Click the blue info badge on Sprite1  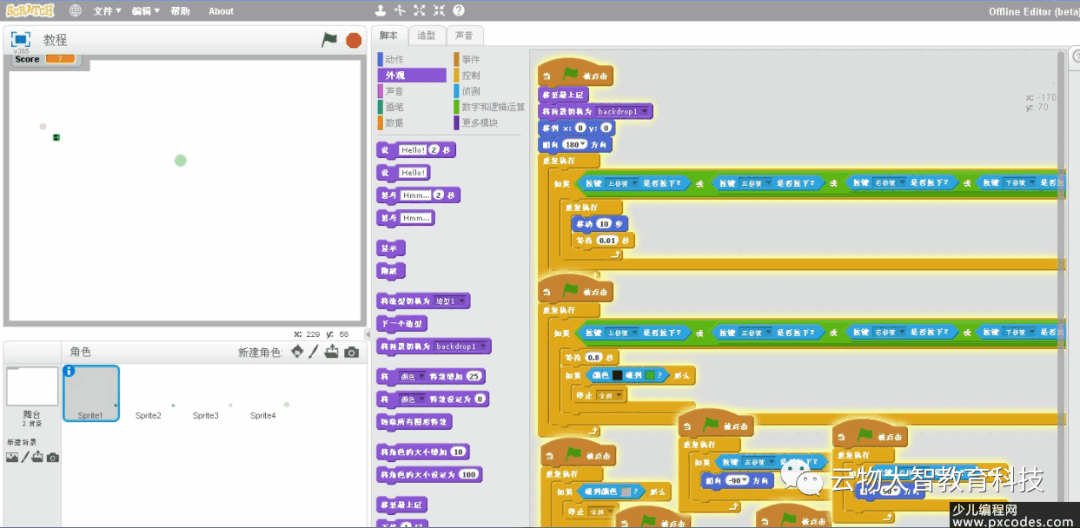[69, 371]
